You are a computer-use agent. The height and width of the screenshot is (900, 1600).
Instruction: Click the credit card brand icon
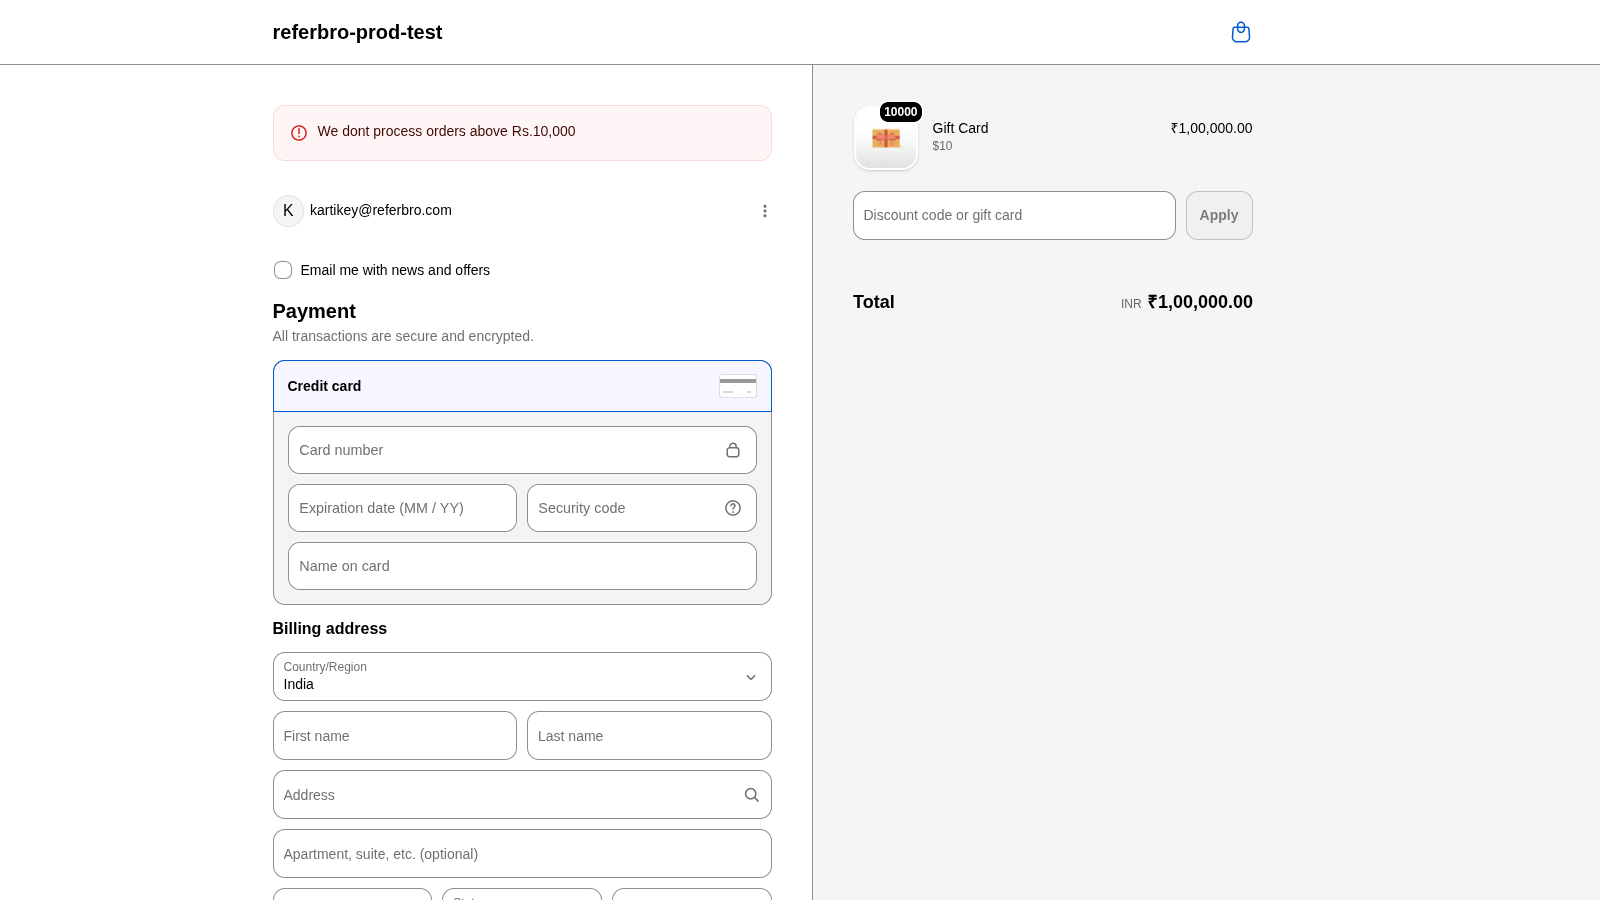point(738,386)
